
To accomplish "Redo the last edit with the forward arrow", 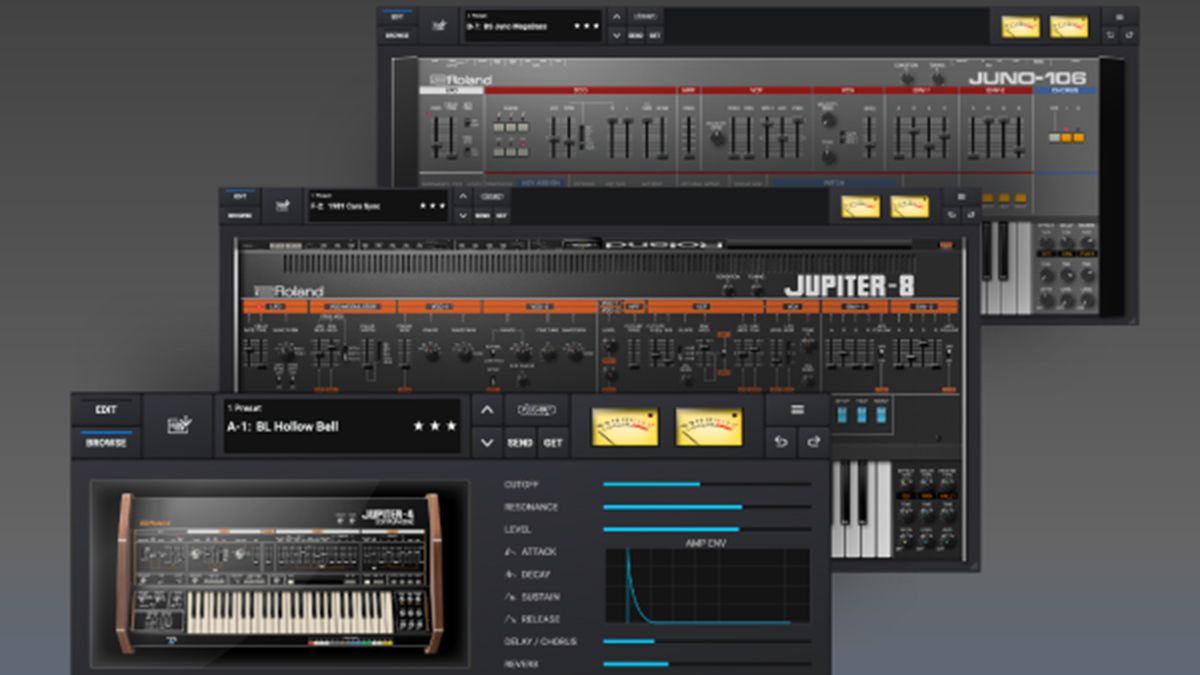I will click(813, 441).
